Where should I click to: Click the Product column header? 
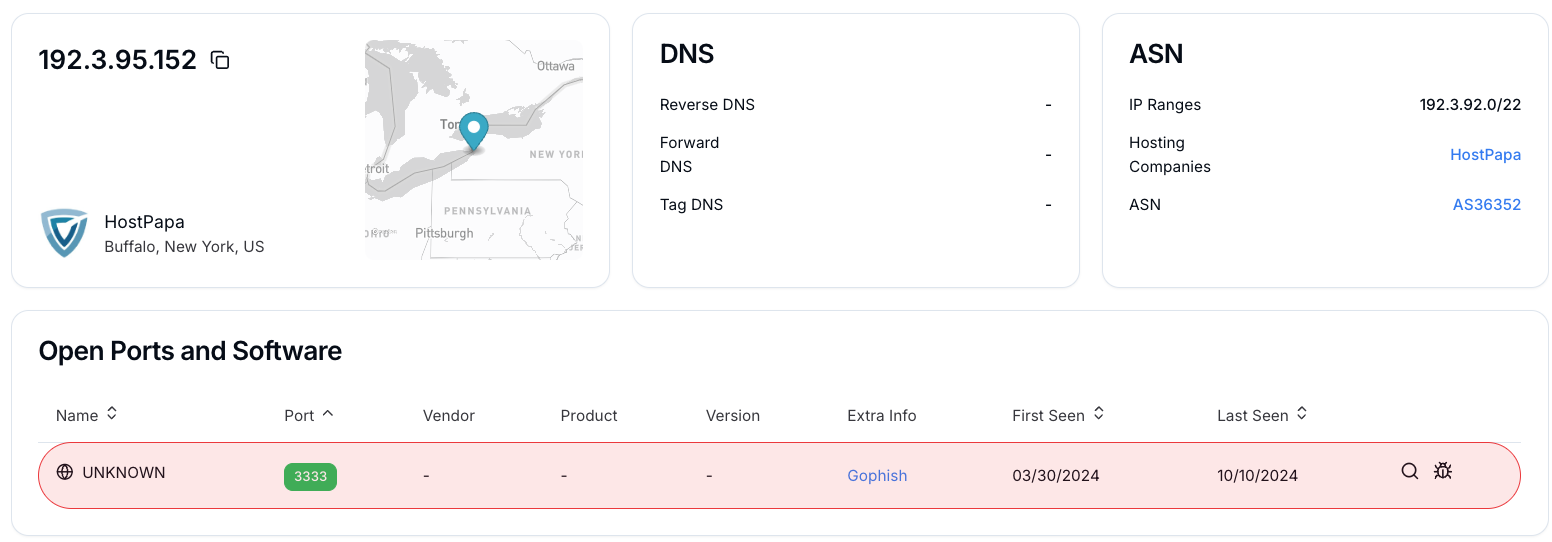click(x=589, y=415)
